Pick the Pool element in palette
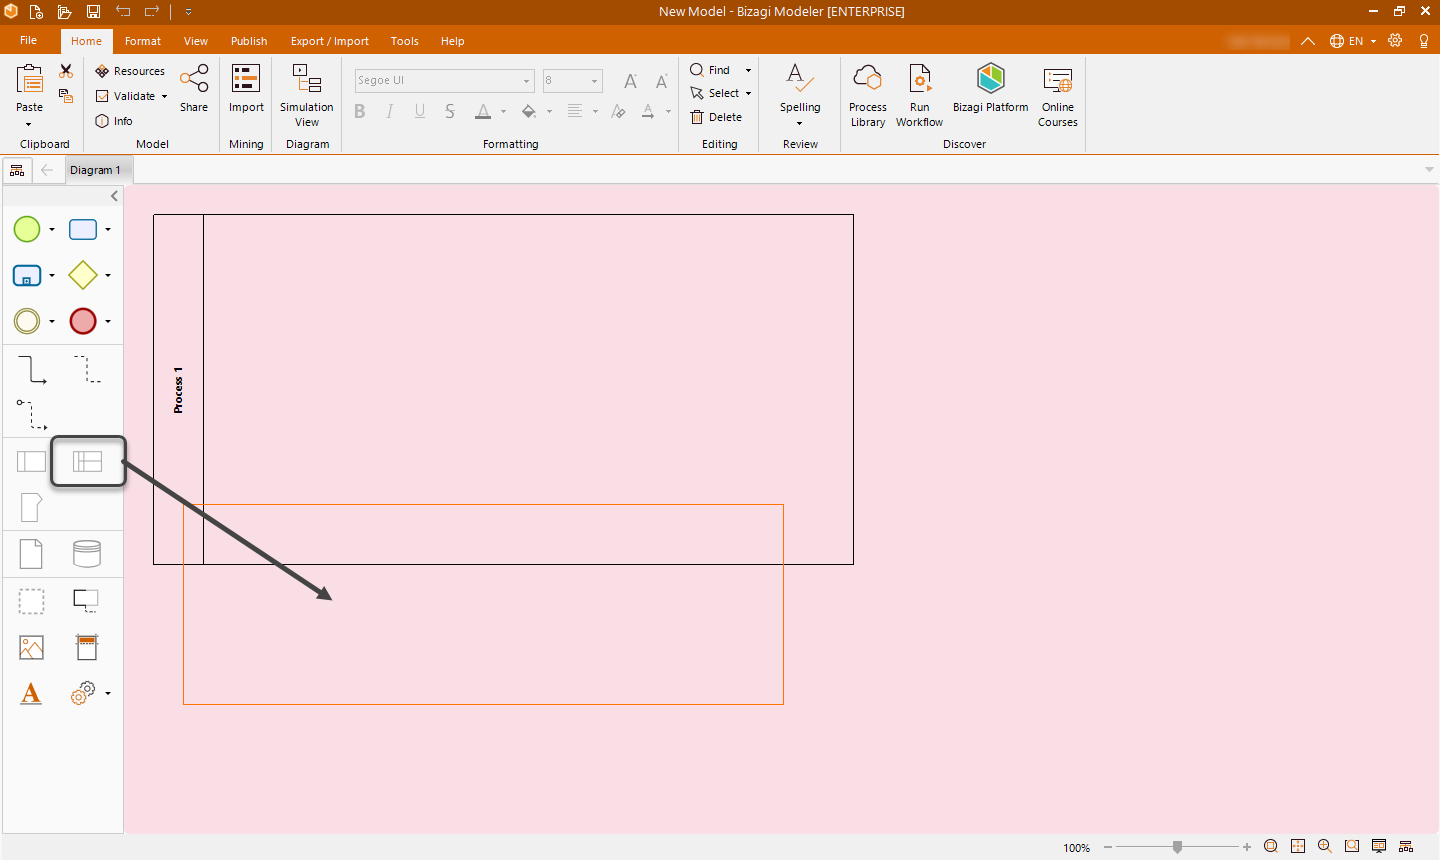 pyautogui.click(x=31, y=461)
